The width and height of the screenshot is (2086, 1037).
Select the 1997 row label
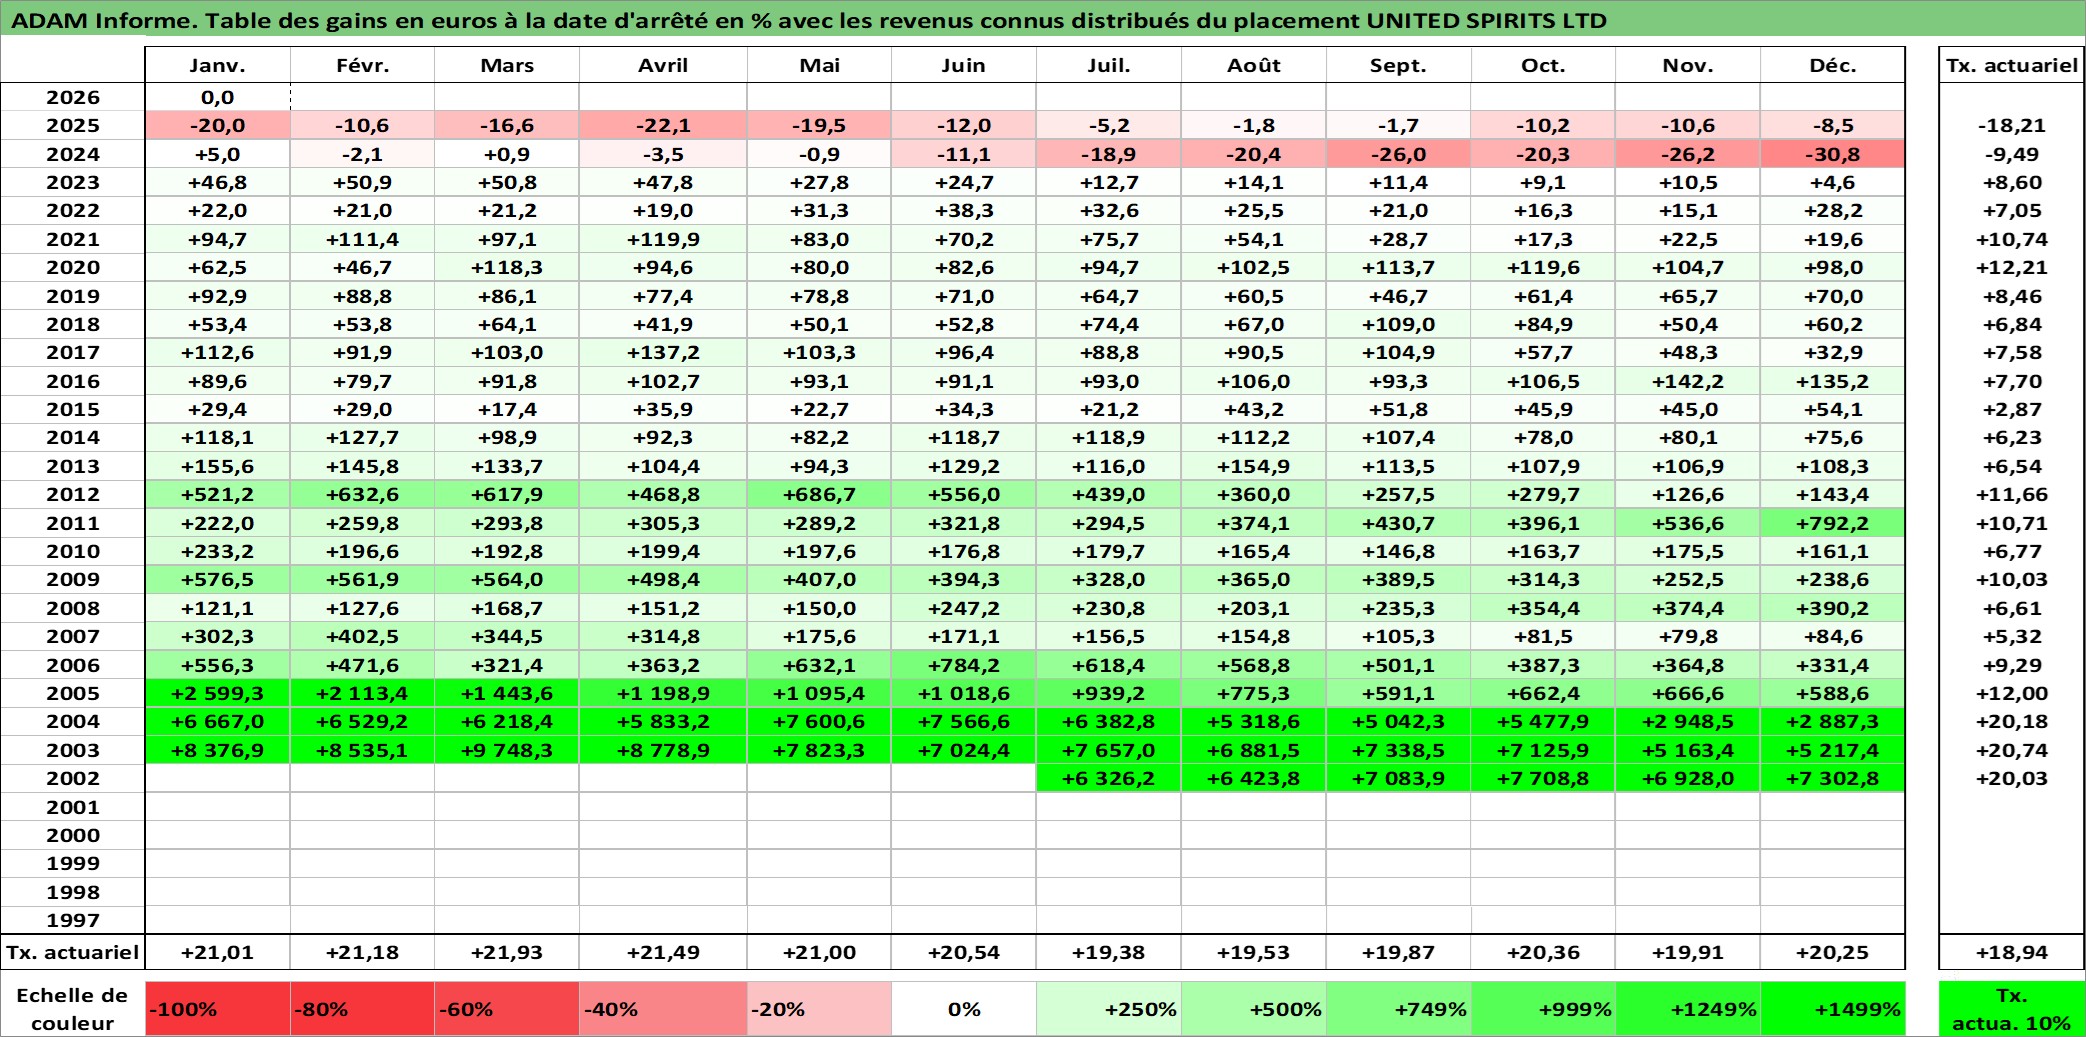[x=73, y=920]
